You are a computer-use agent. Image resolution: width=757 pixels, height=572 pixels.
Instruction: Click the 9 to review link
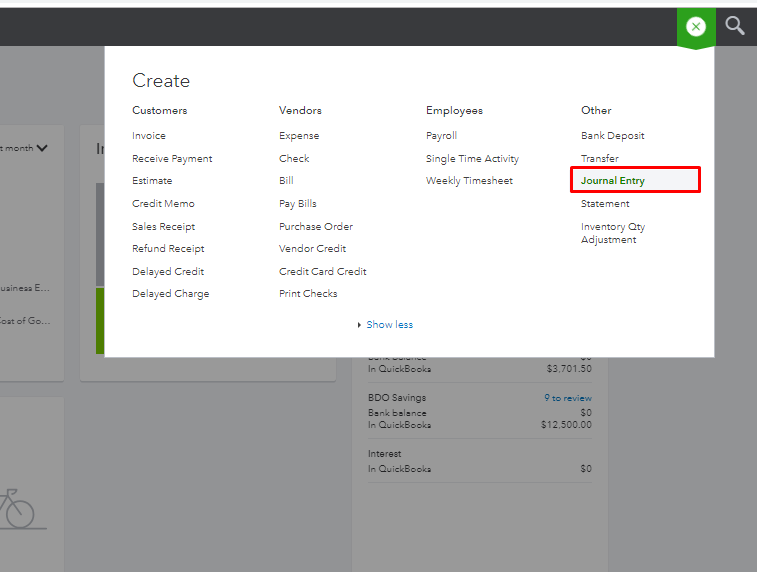click(567, 398)
